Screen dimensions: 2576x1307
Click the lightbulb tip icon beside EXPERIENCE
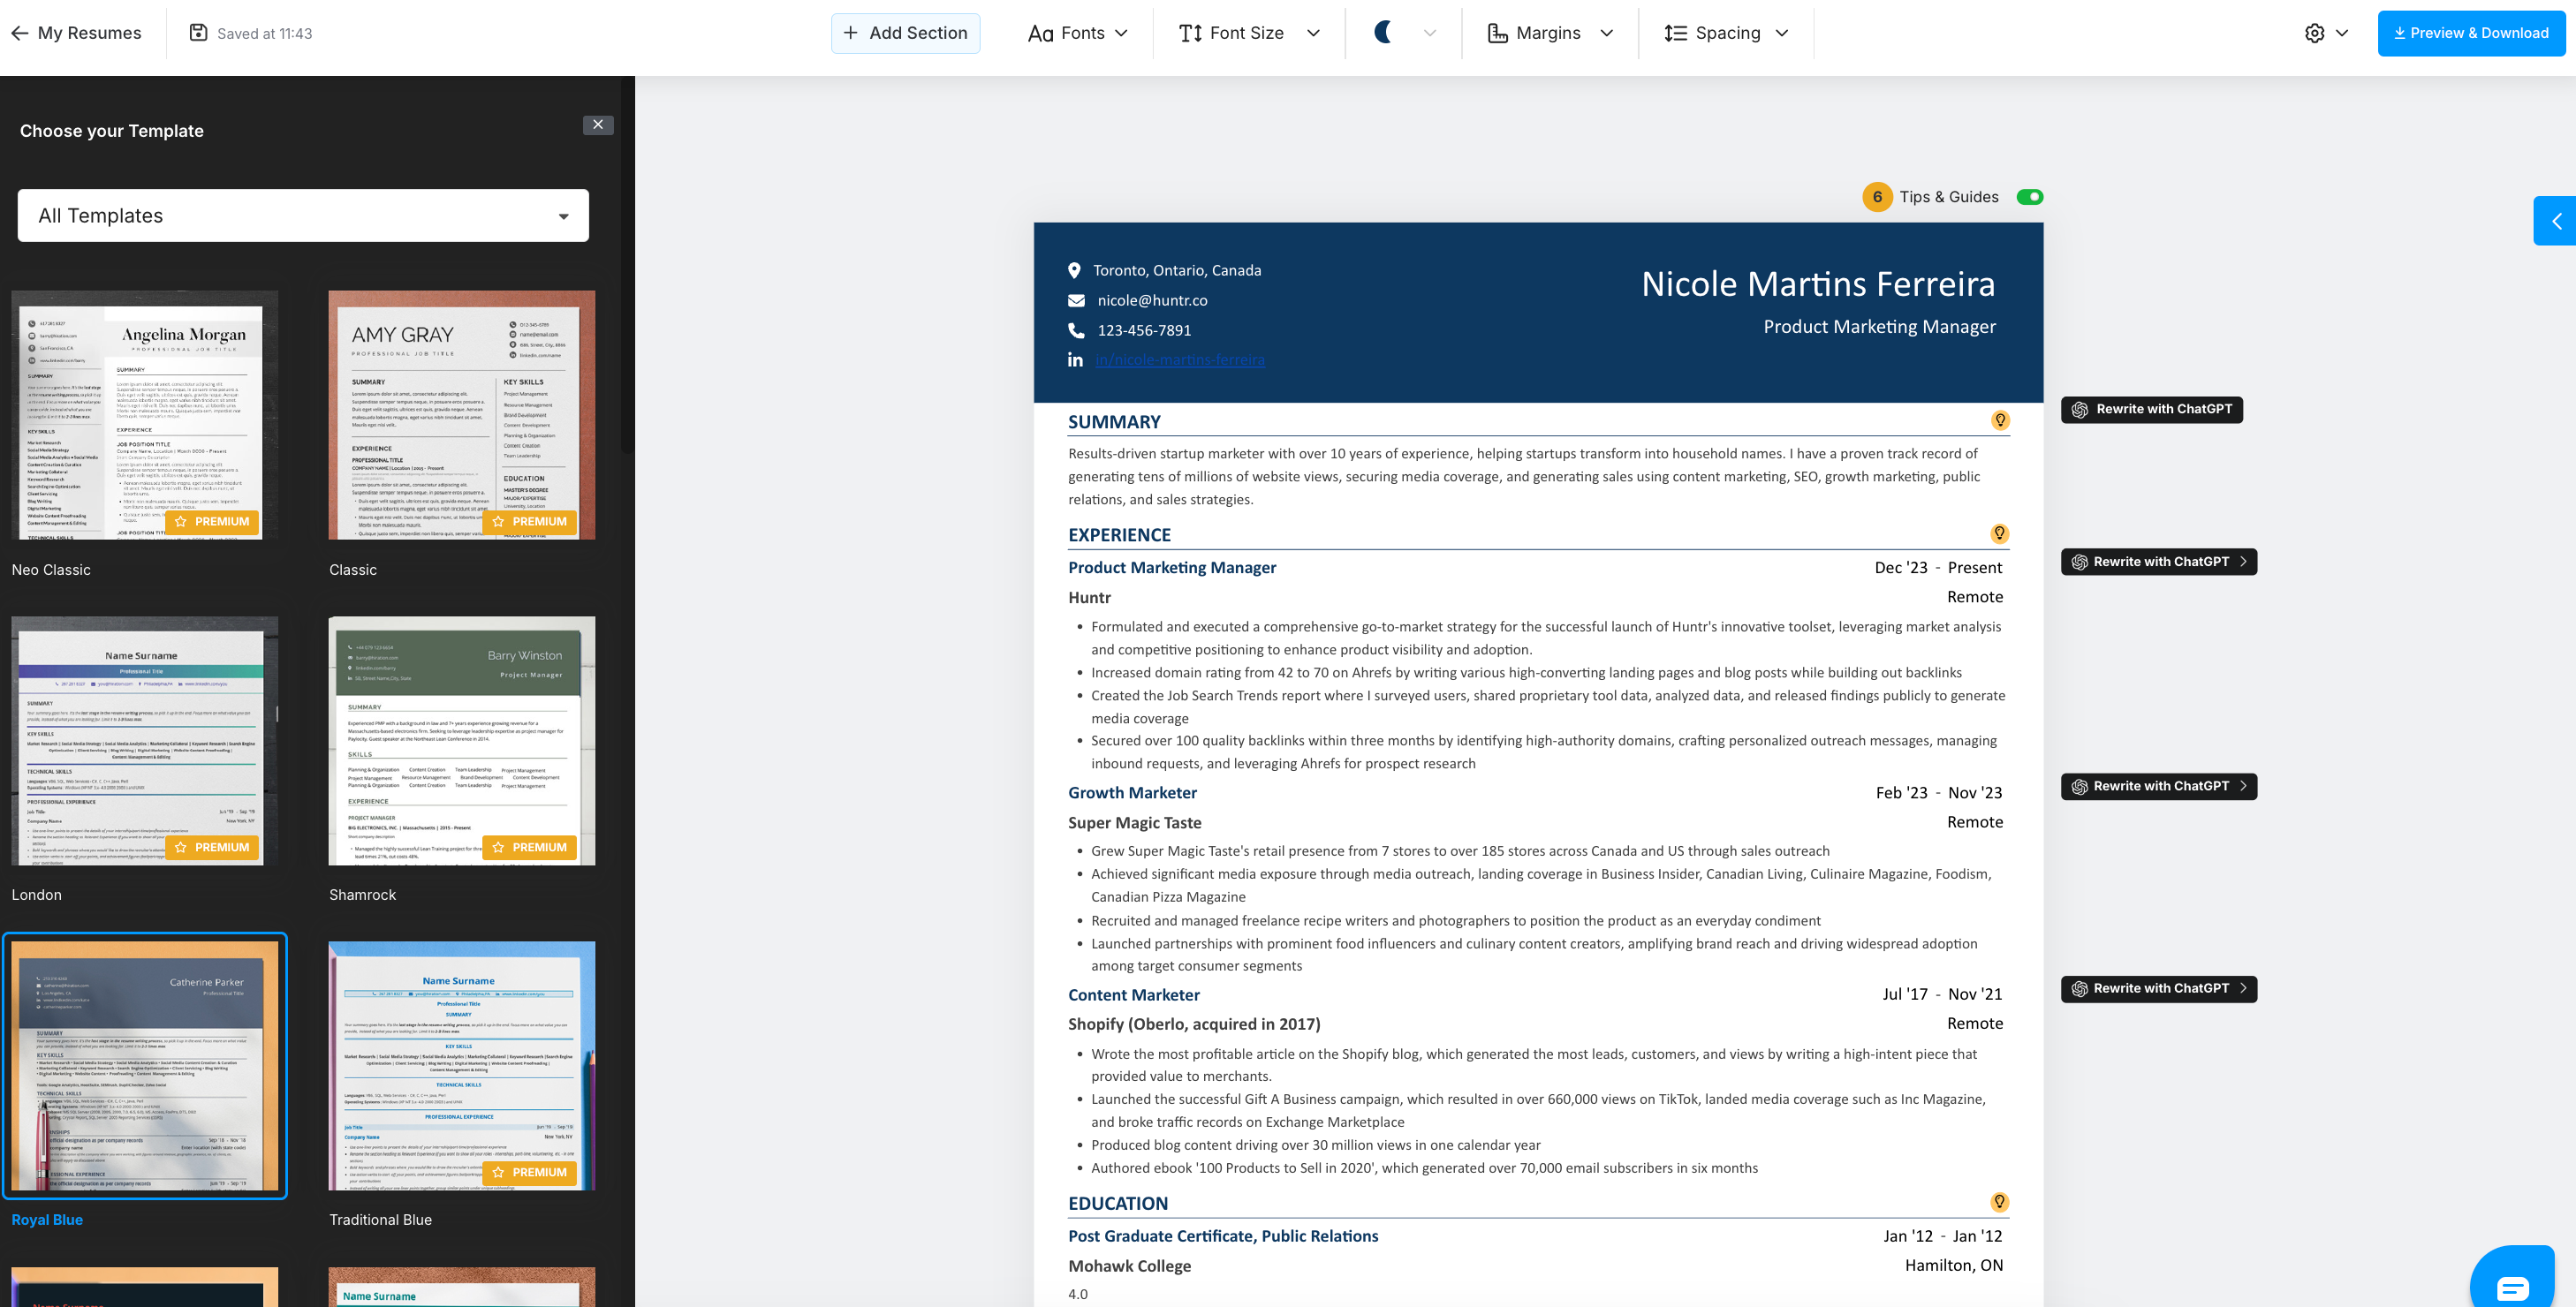[x=1999, y=534]
